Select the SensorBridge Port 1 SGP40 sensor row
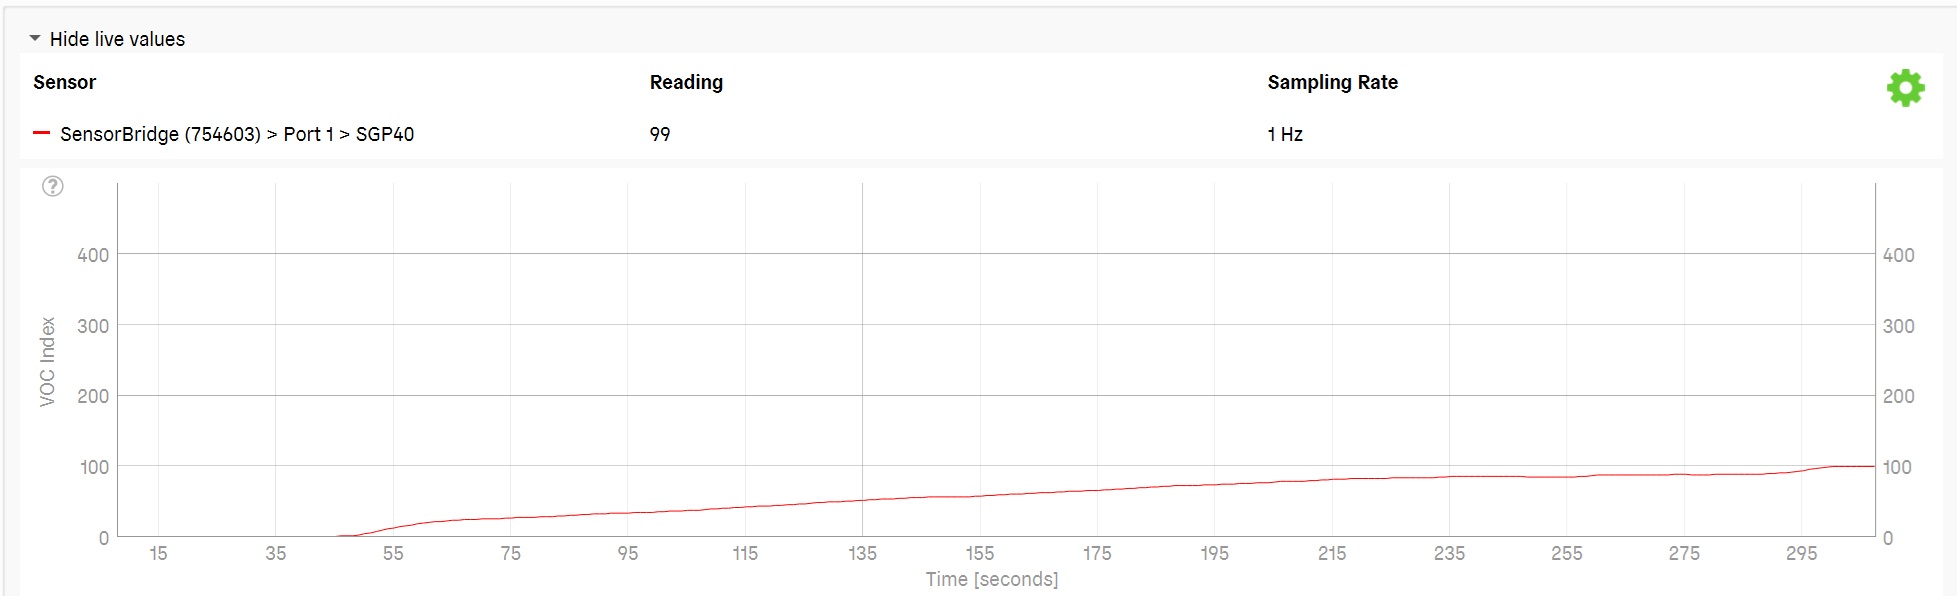The height and width of the screenshot is (596, 1957). (x=980, y=134)
